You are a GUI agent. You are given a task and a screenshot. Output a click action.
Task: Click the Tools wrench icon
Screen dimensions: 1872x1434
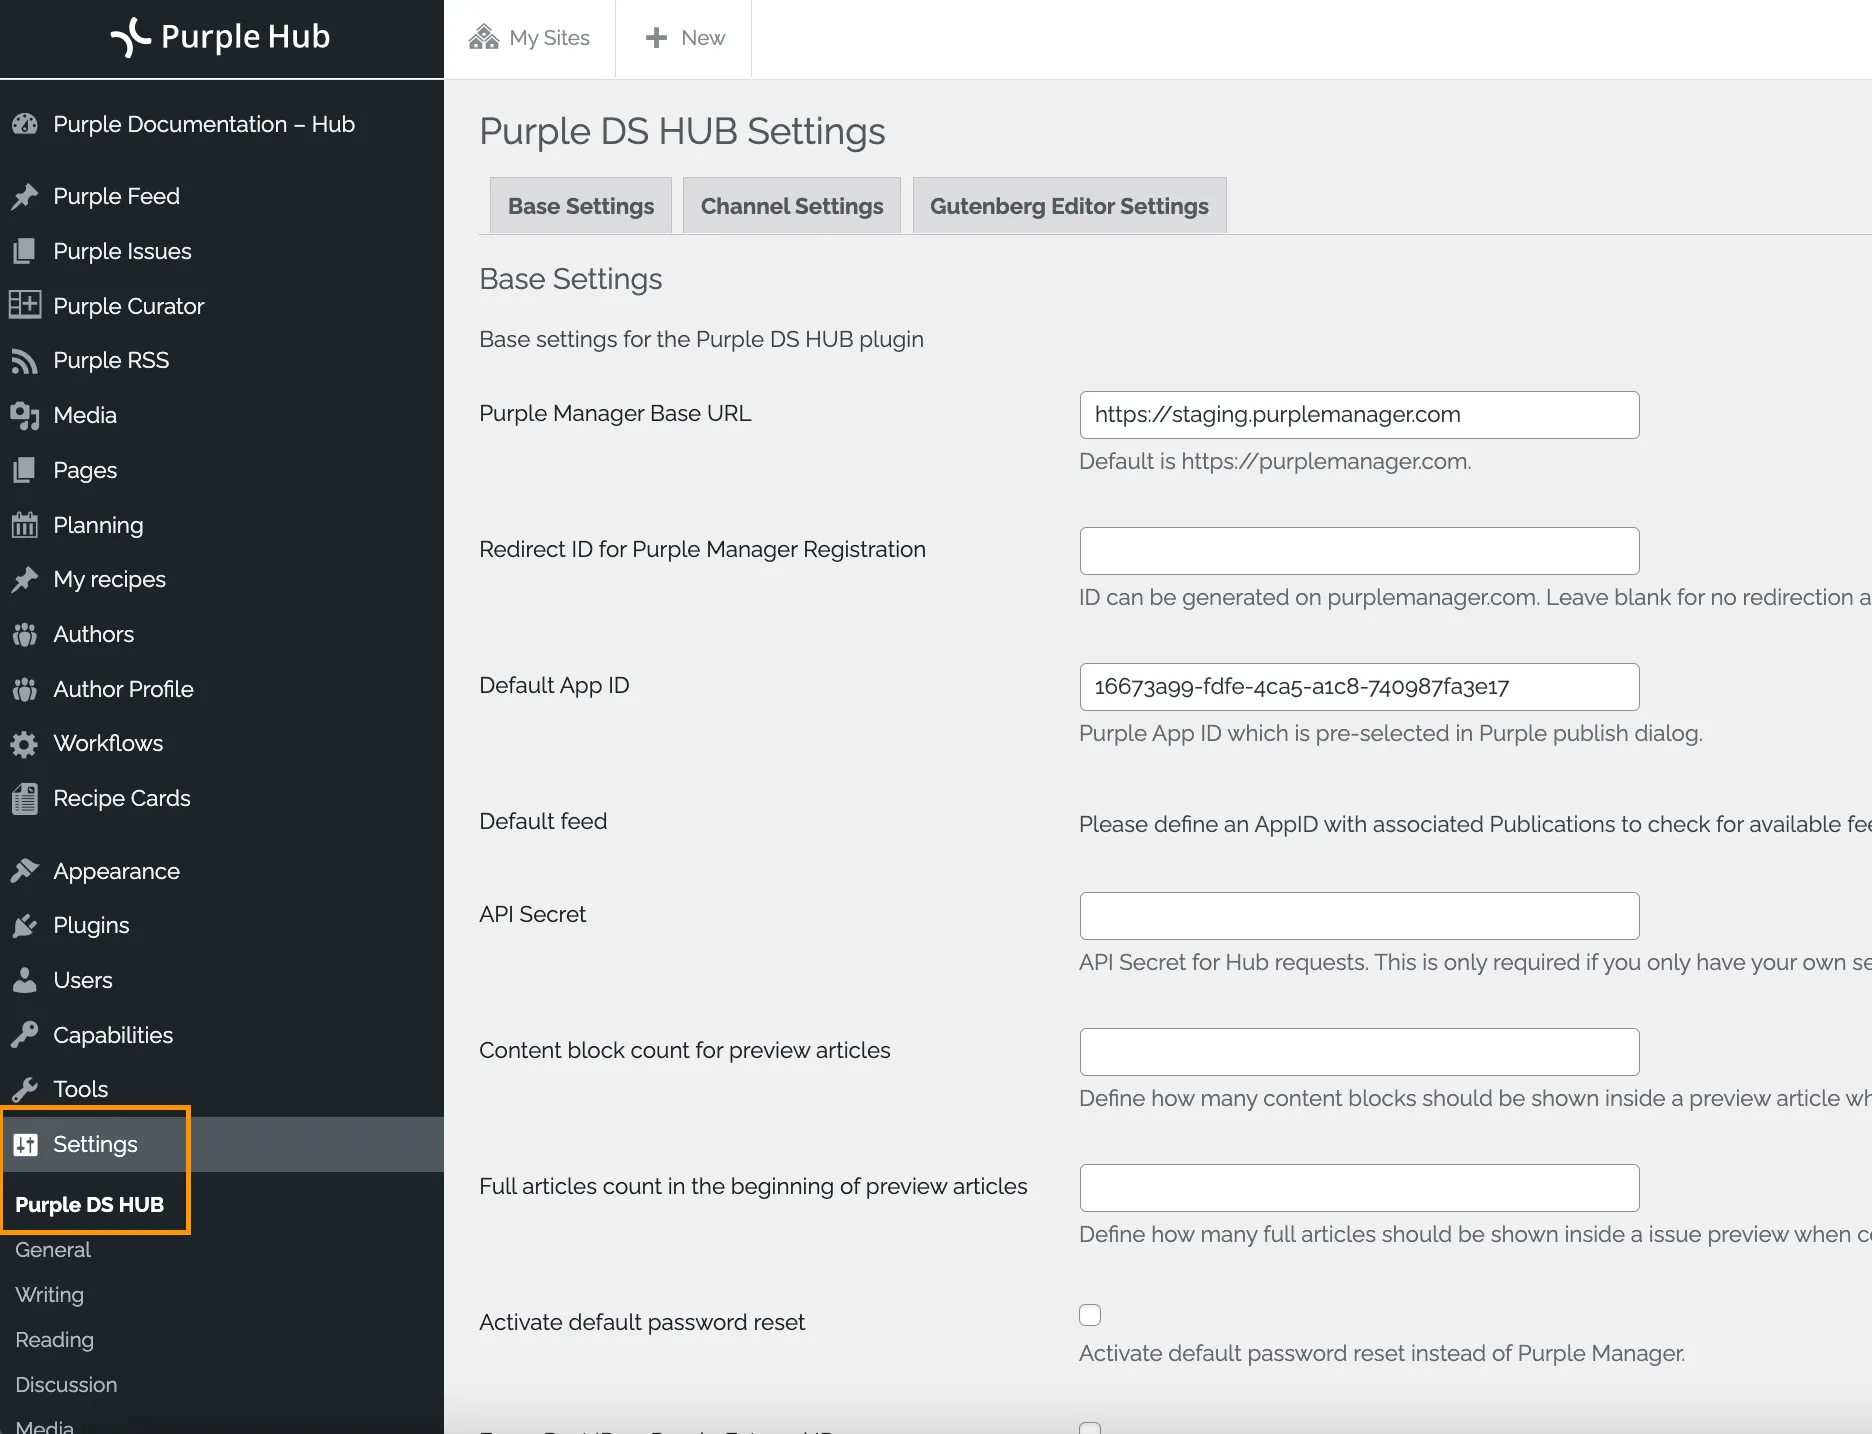[25, 1089]
